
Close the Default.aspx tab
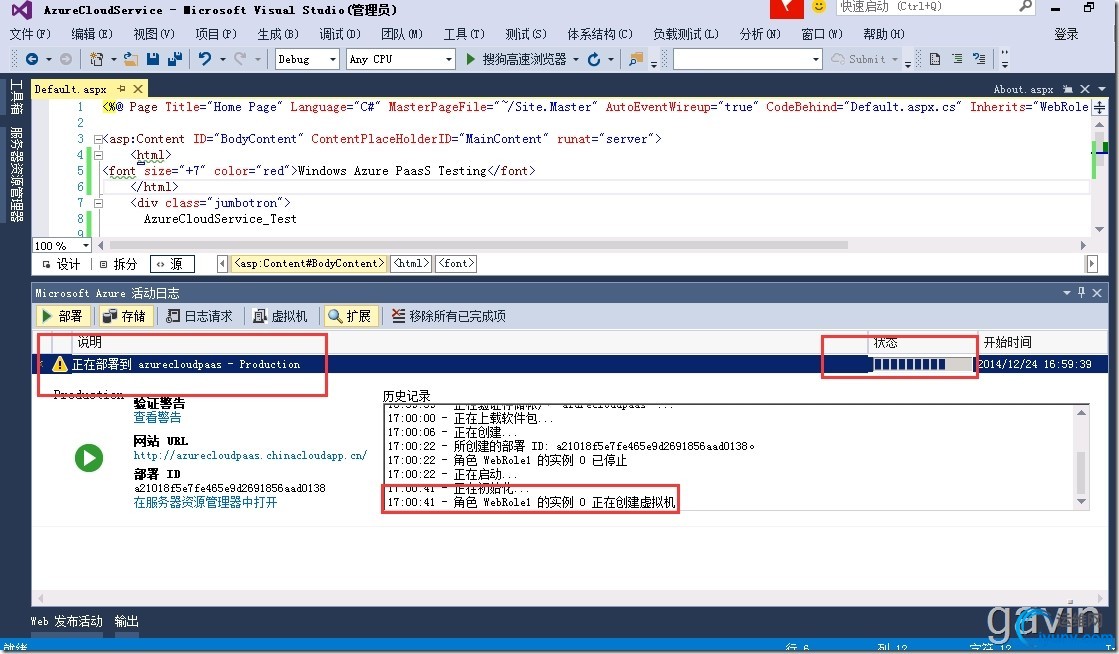point(138,89)
